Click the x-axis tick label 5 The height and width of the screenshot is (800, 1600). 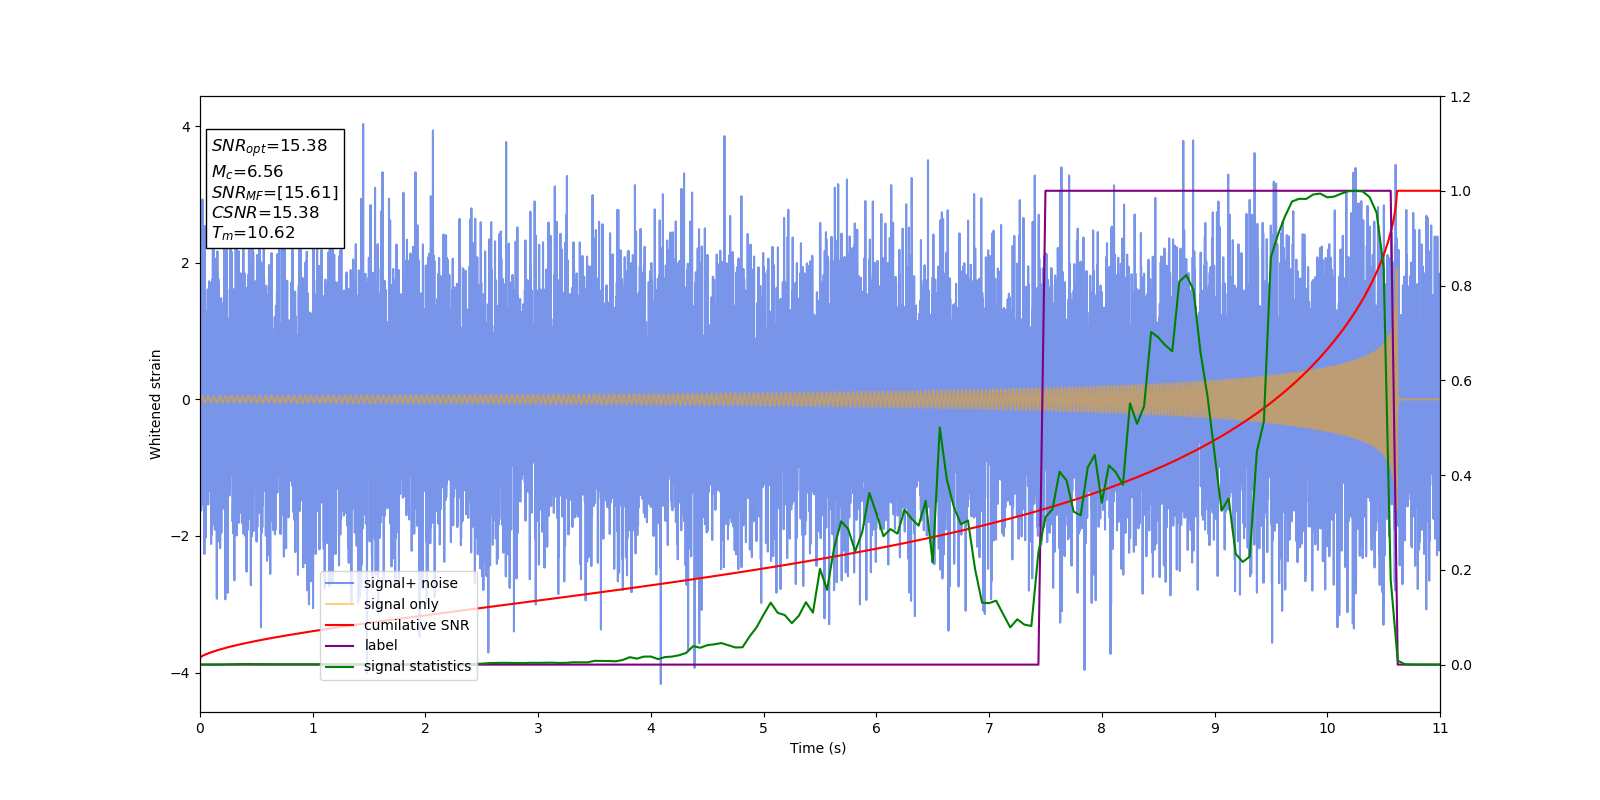[x=764, y=728]
